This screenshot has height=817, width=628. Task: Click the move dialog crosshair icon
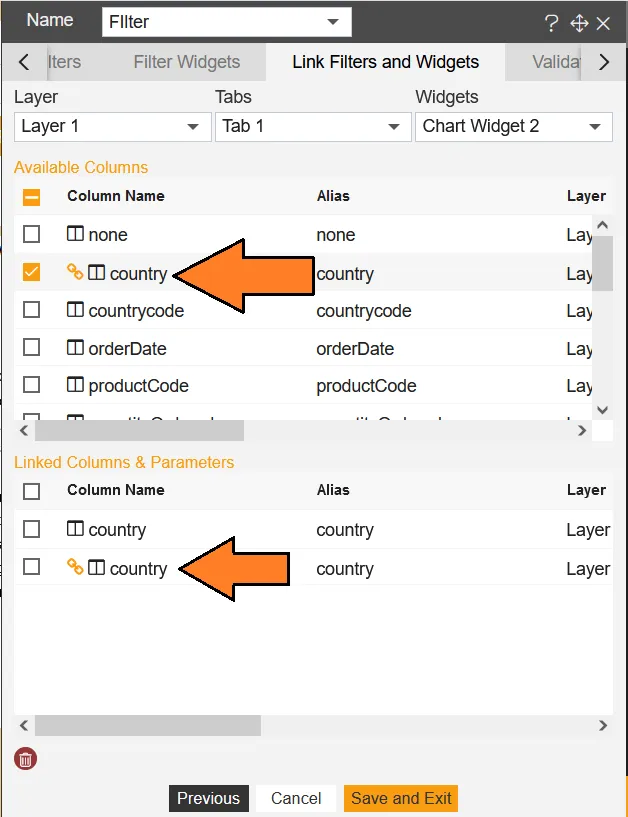point(578,24)
